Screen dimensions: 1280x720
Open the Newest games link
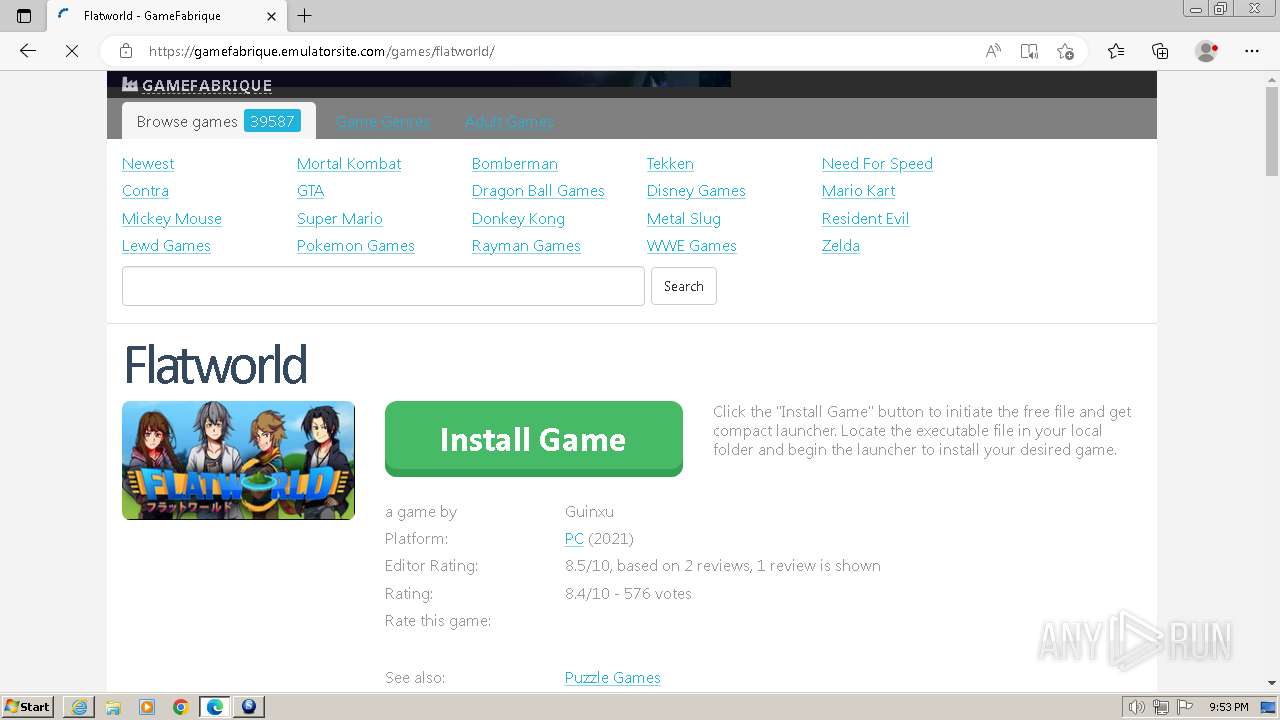[148, 164]
